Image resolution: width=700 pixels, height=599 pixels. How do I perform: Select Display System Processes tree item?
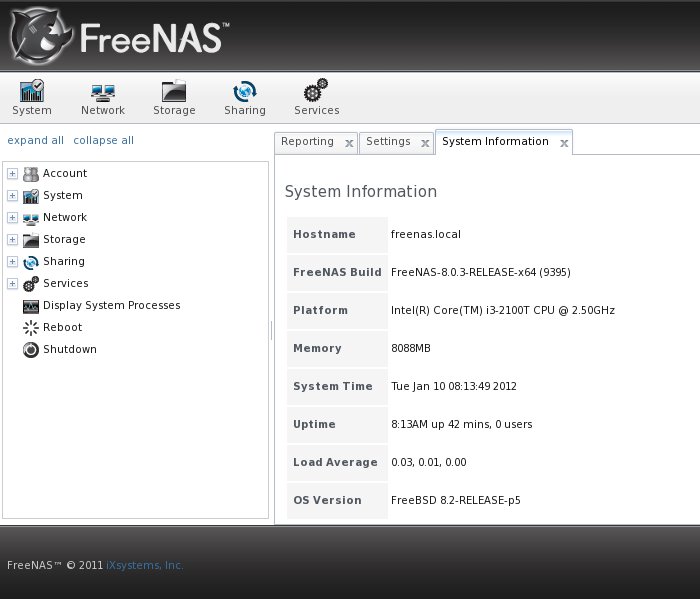point(112,305)
